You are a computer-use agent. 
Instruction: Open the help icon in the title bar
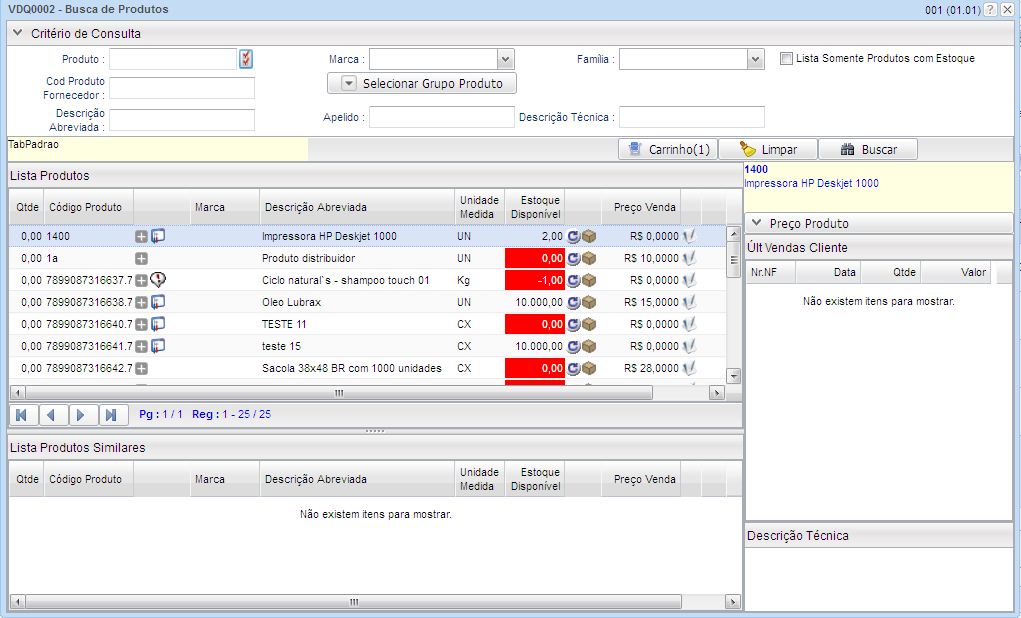(x=992, y=9)
